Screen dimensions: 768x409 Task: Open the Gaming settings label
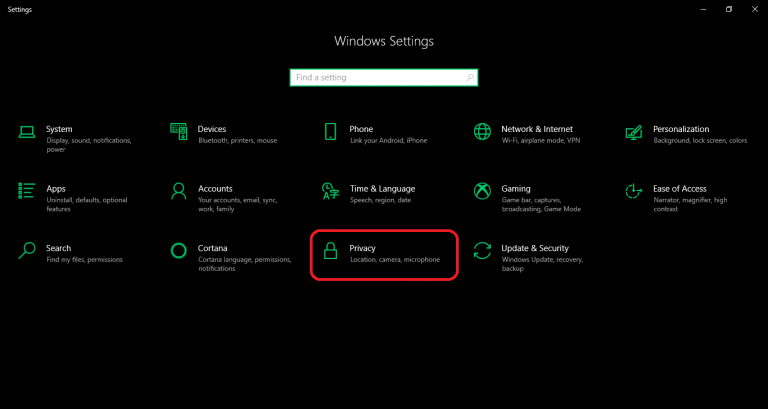pos(516,189)
